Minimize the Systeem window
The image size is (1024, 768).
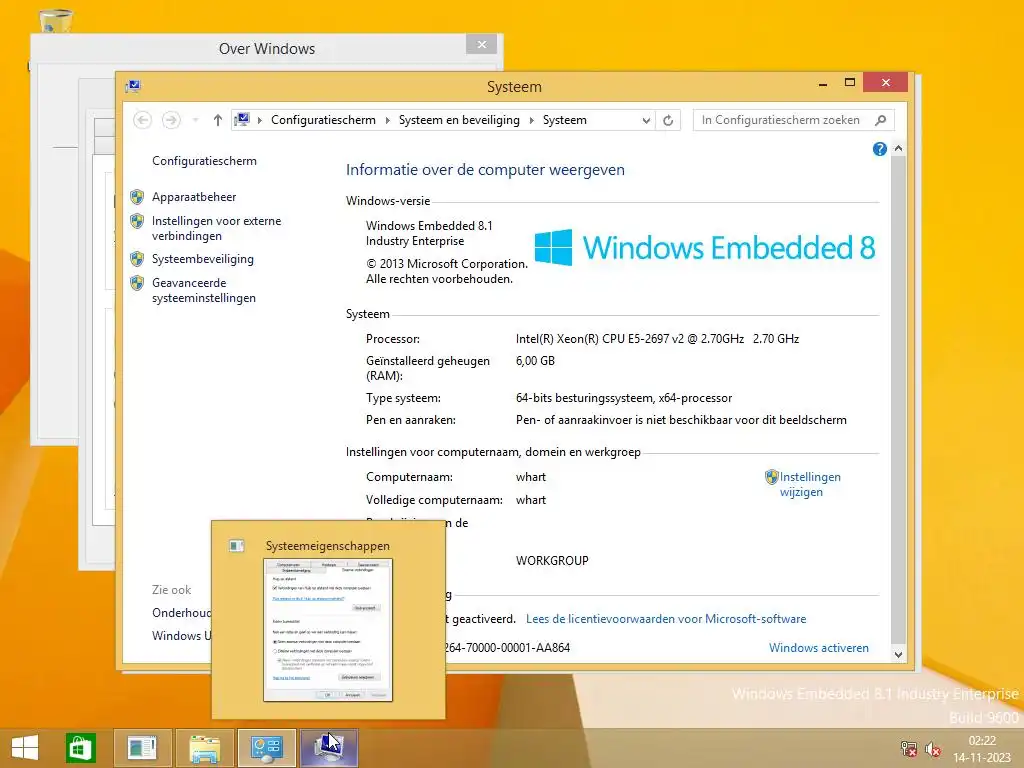point(823,84)
